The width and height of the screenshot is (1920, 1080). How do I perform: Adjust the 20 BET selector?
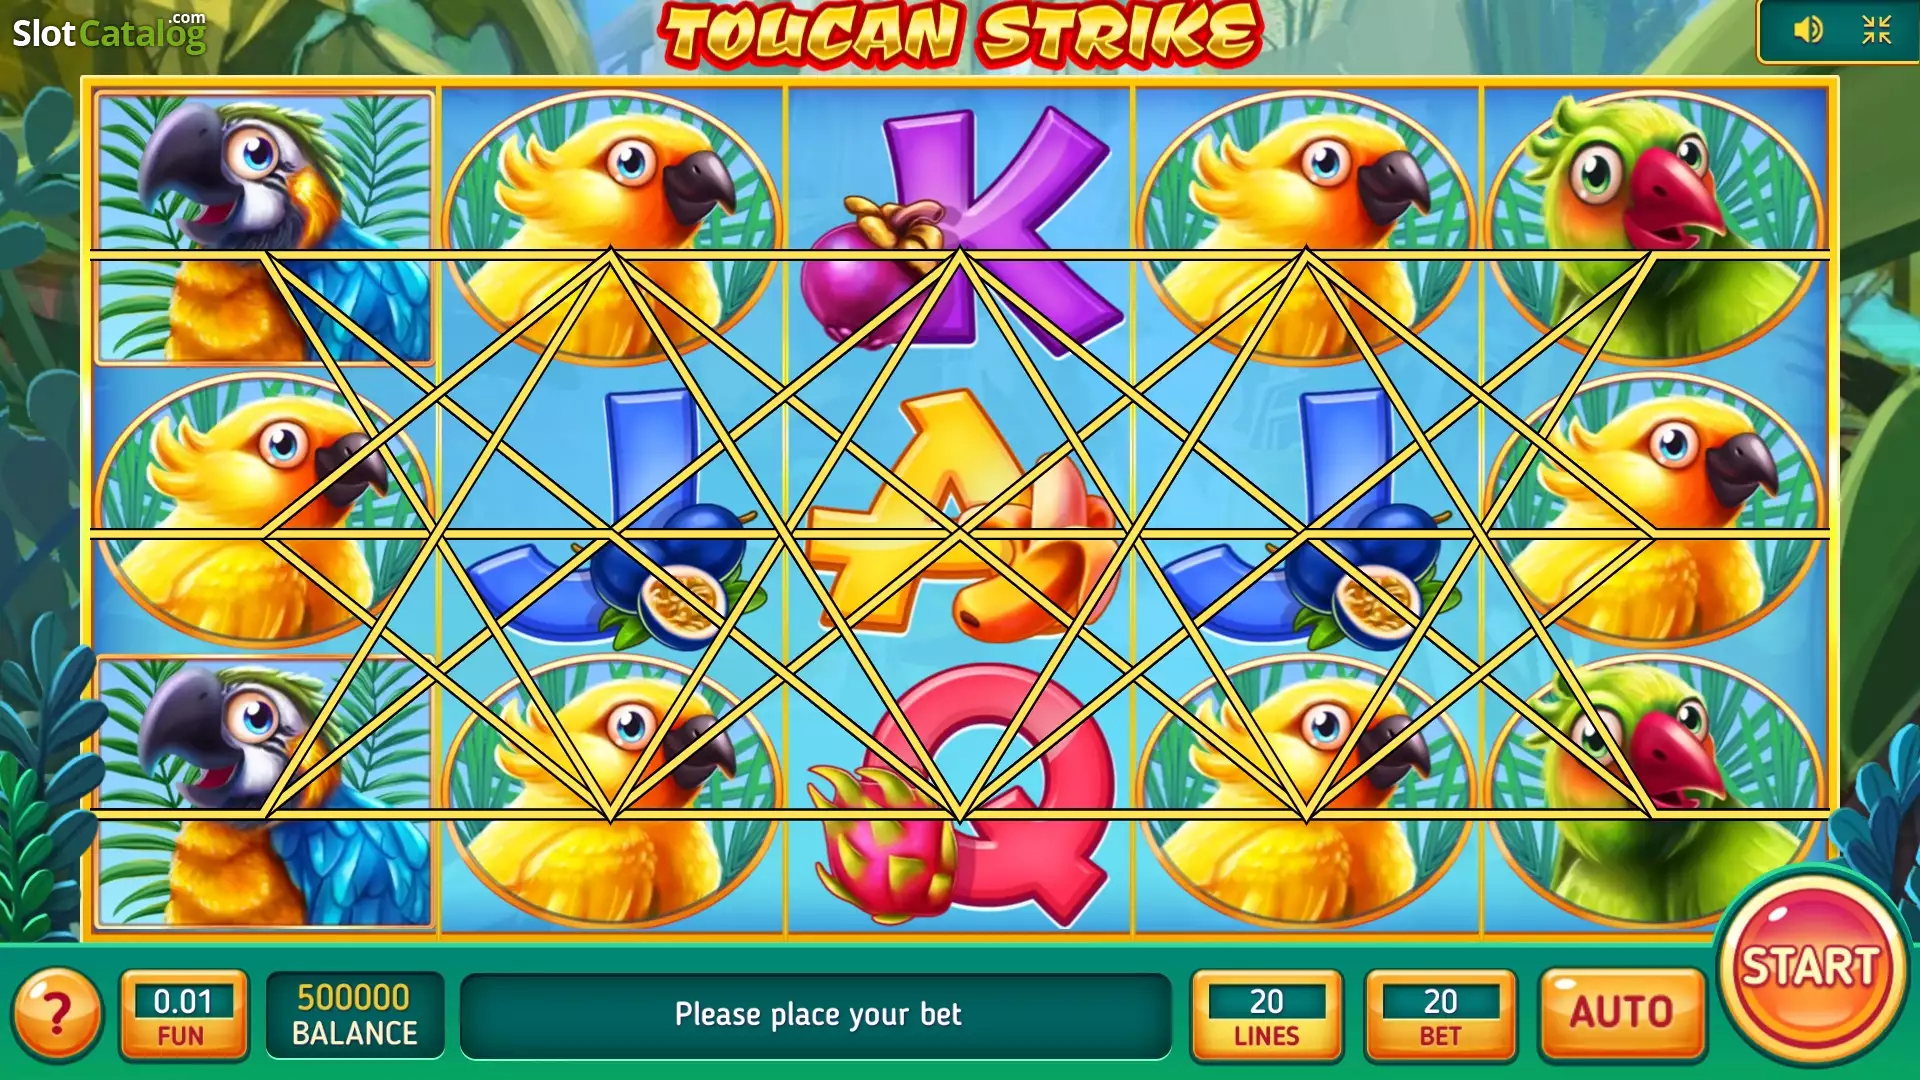point(1440,1014)
